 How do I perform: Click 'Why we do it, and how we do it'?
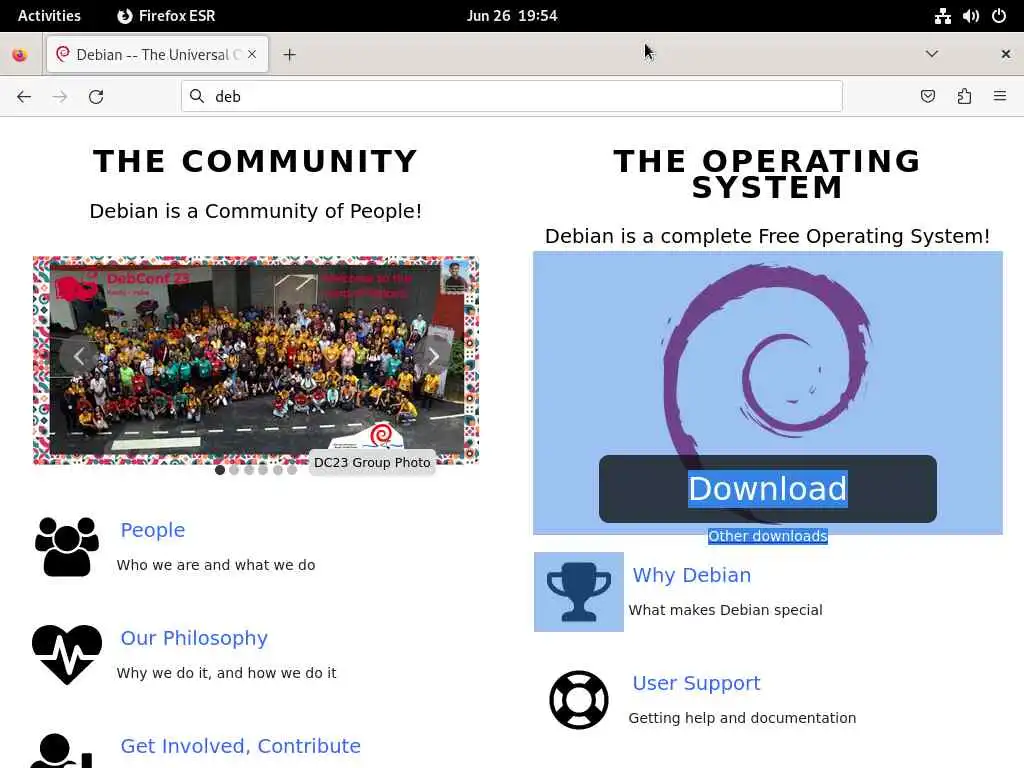pos(227,673)
